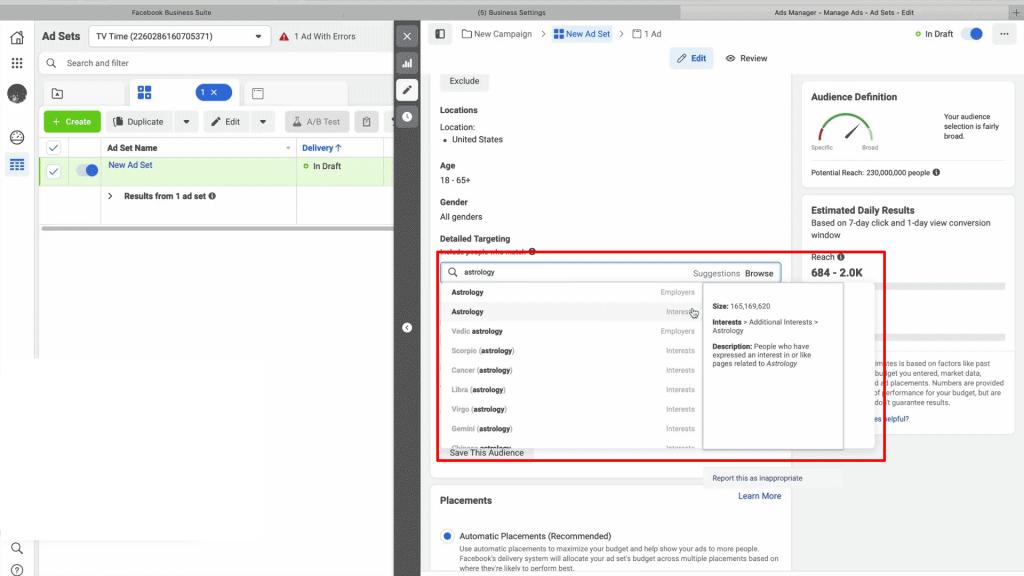This screenshot has width=1024, height=576.
Task: Click the profile avatar in the sidebar
Action: click(16, 92)
